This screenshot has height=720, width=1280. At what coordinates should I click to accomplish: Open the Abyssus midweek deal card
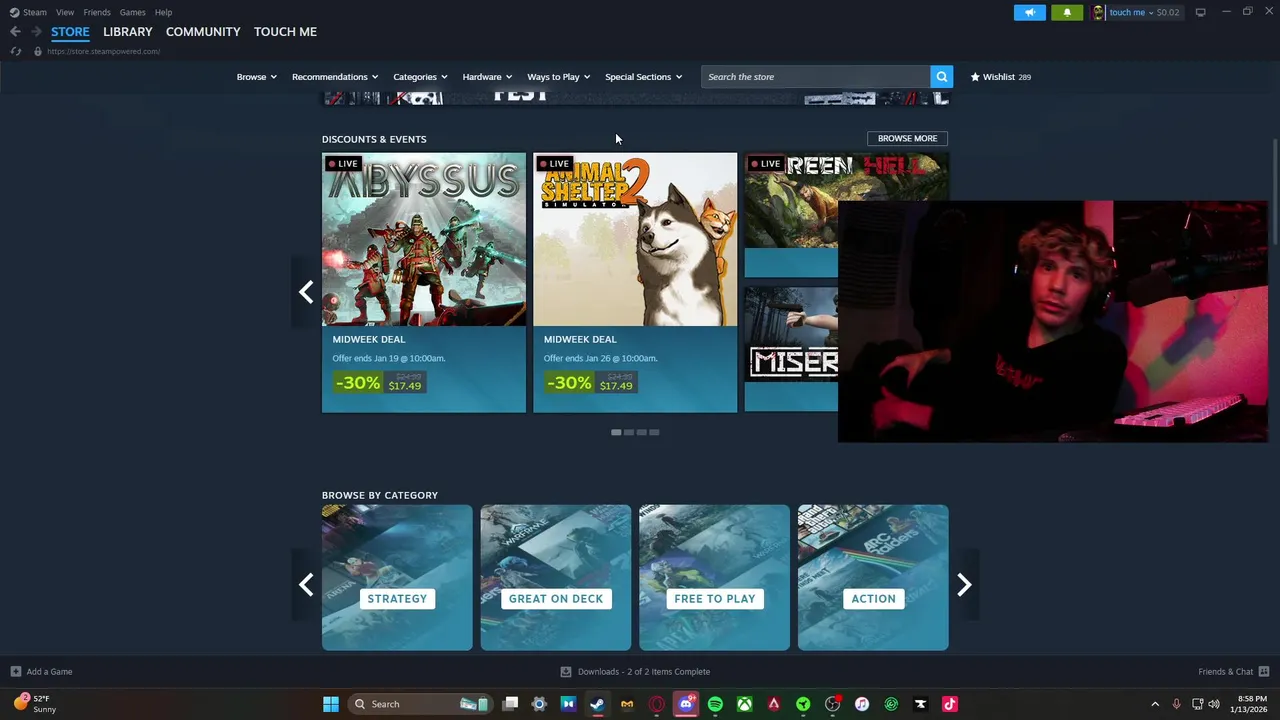tap(424, 282)
